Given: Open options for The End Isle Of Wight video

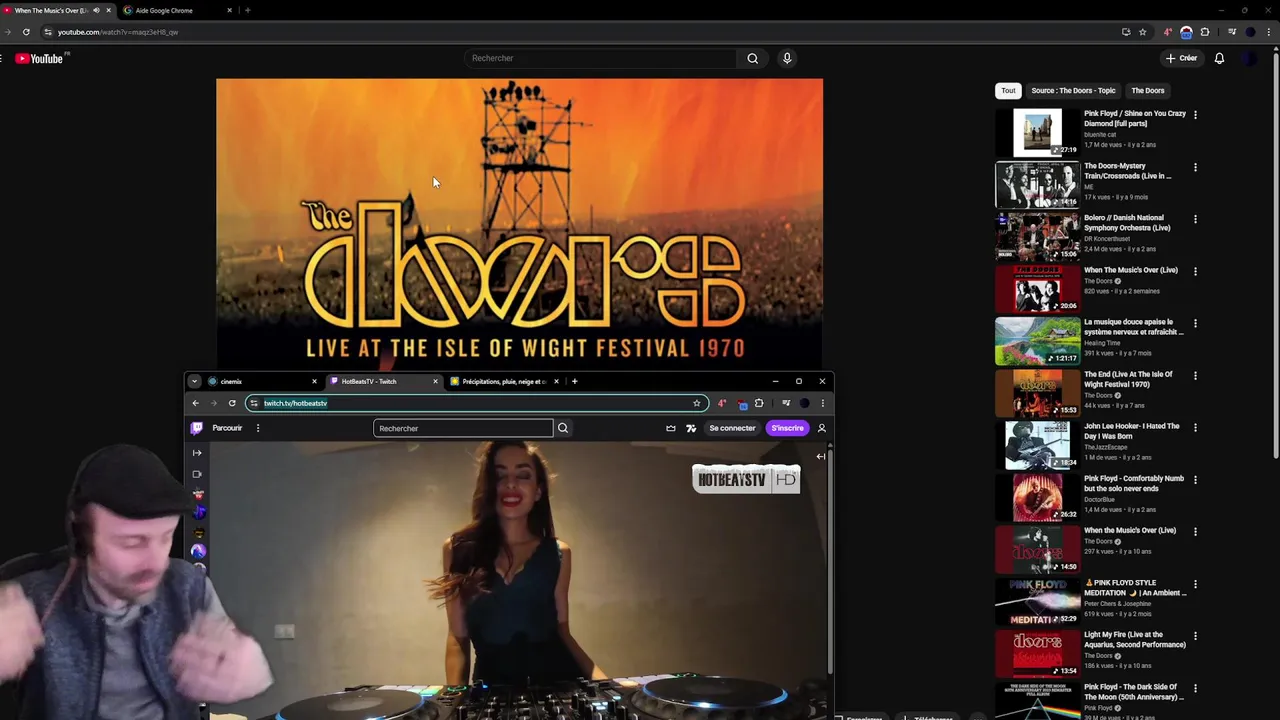Looking at the screenshot, I should (x=1195, y=375).
